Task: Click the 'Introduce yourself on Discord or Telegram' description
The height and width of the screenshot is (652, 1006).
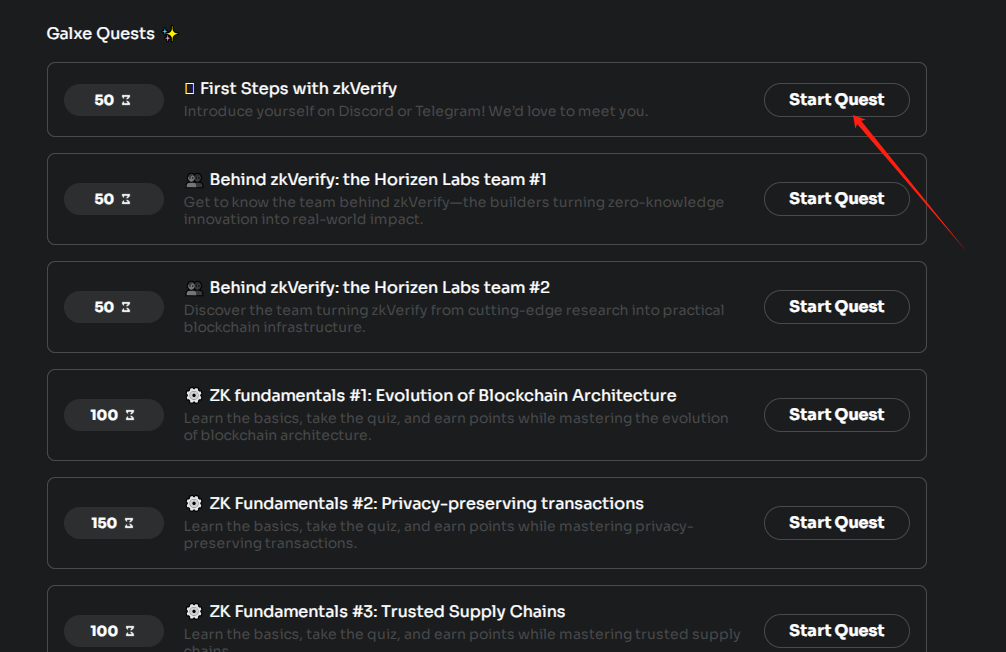Action: [416, 111]
